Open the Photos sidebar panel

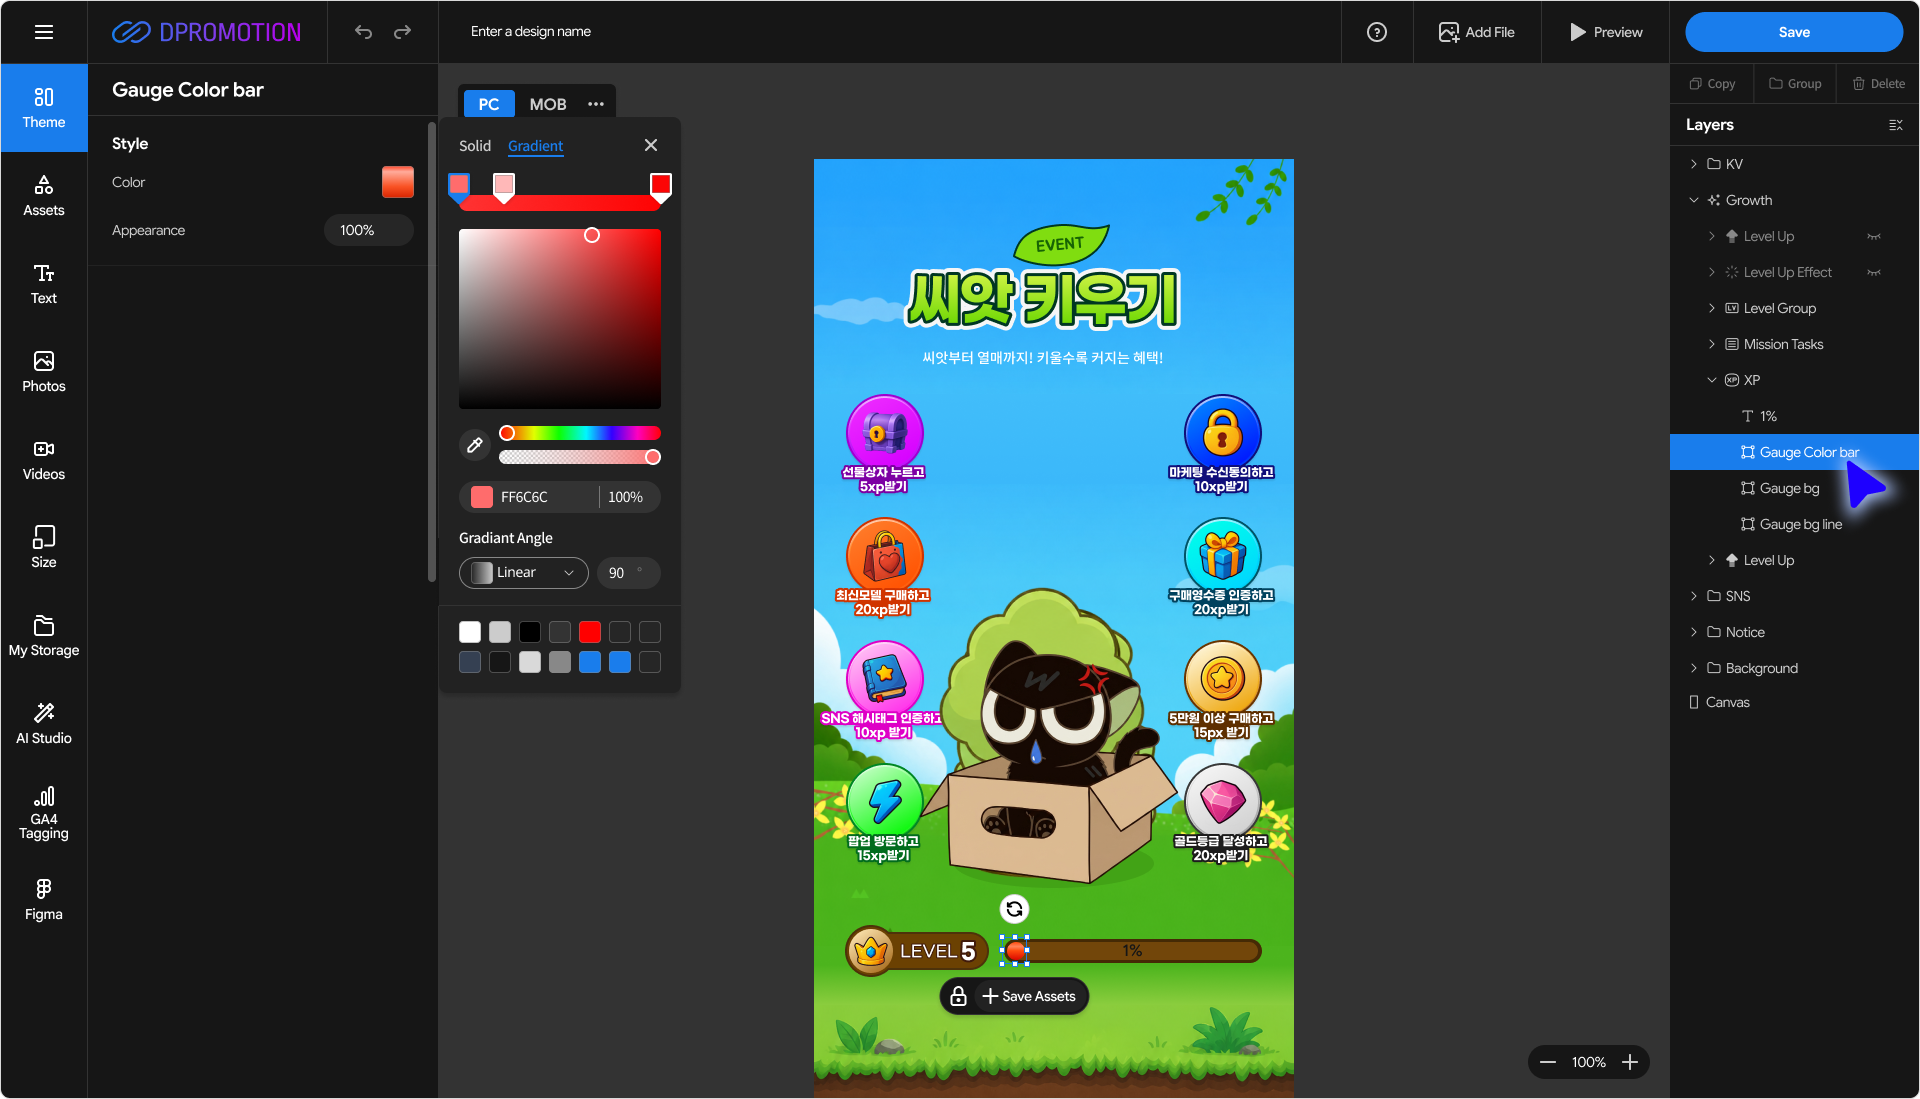coord(44,372)
